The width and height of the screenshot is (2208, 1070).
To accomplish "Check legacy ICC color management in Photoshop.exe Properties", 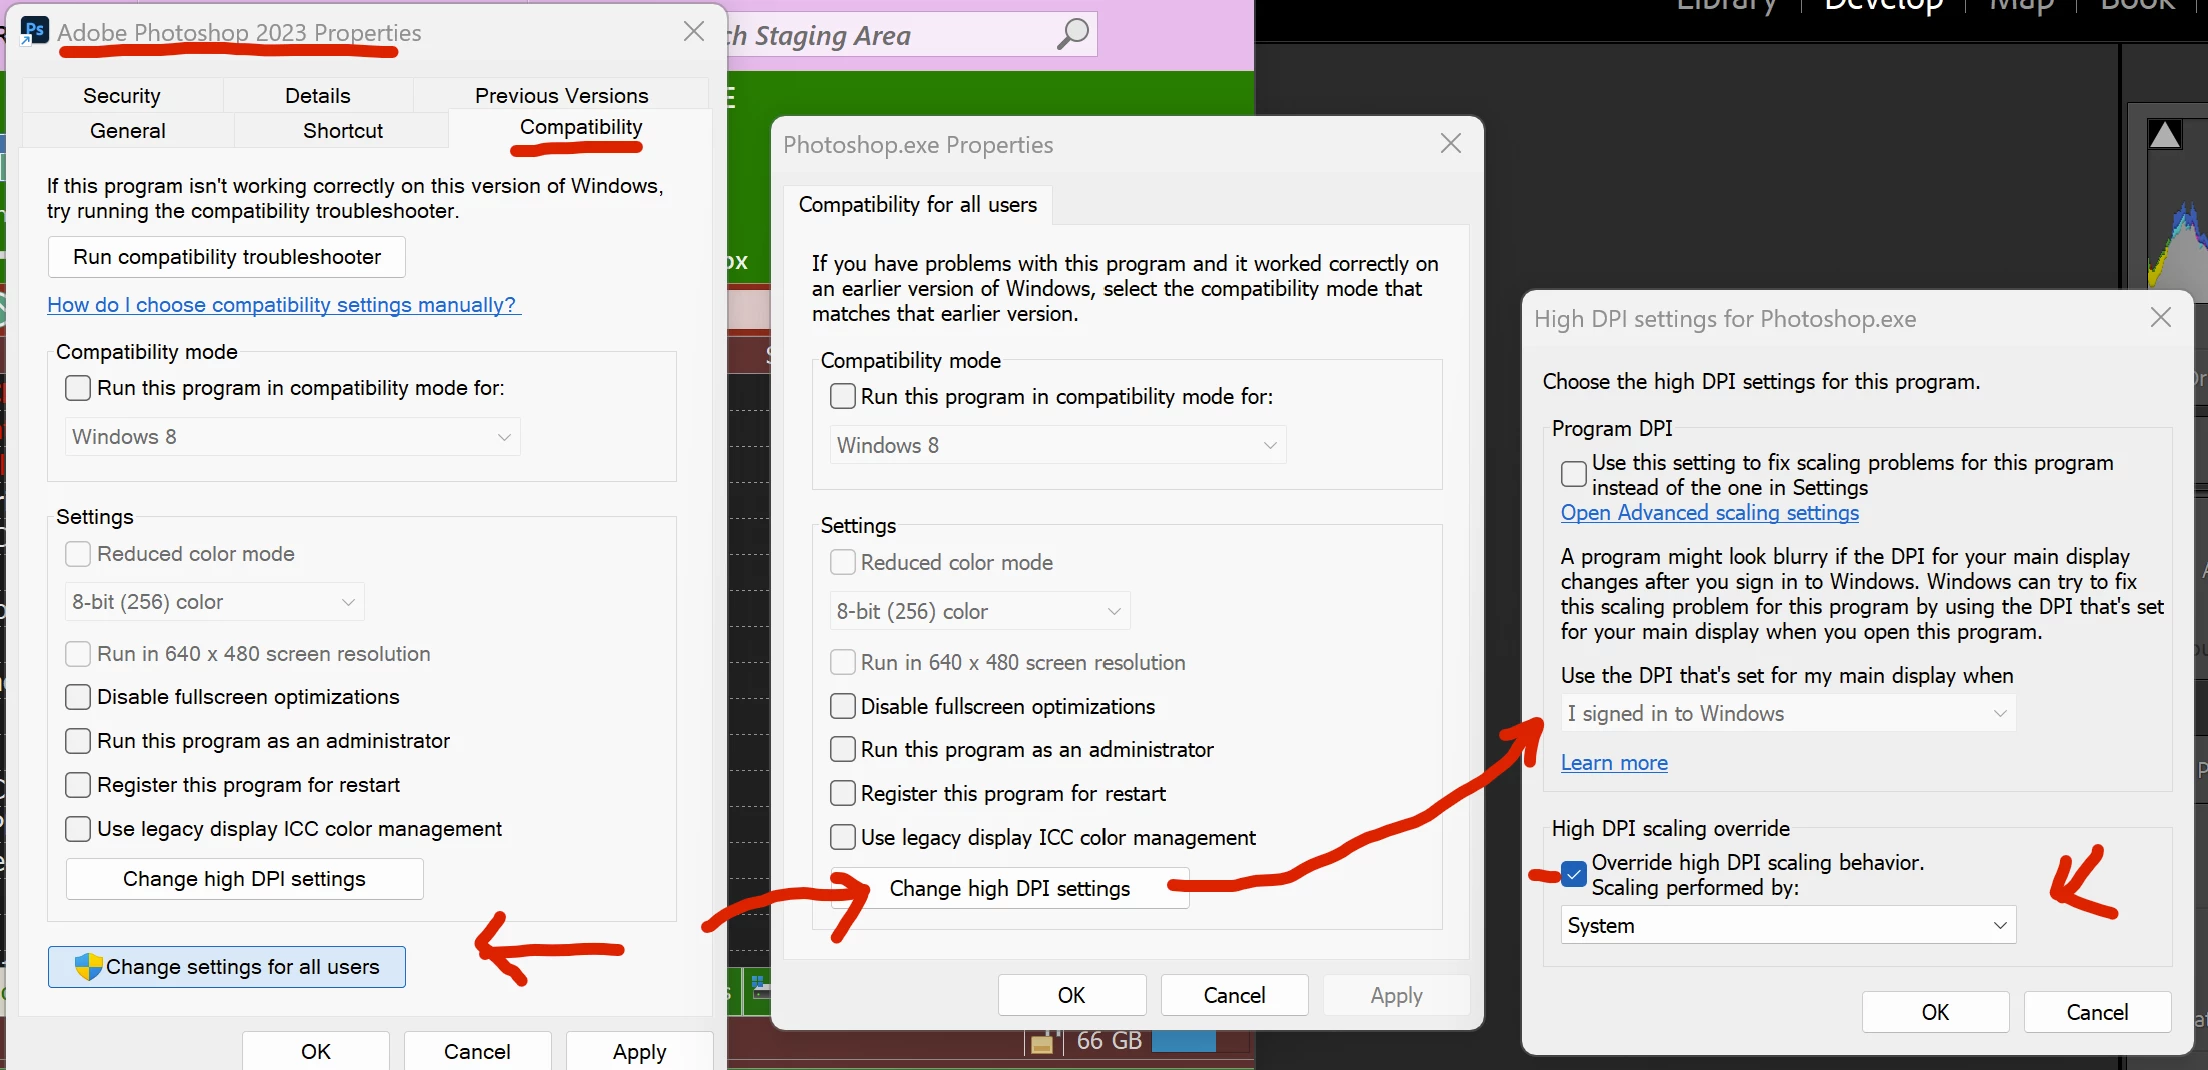I will coord(843,837).
